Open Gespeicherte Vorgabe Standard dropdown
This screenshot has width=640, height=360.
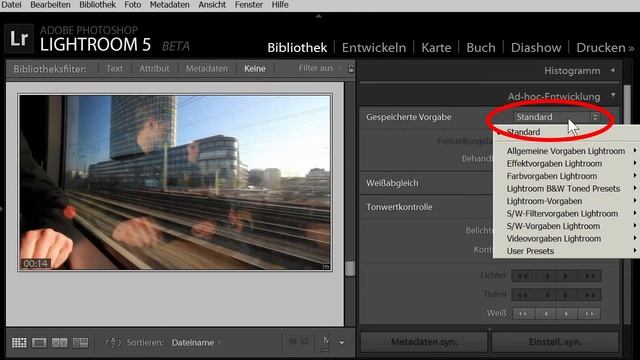click(557, 117)
